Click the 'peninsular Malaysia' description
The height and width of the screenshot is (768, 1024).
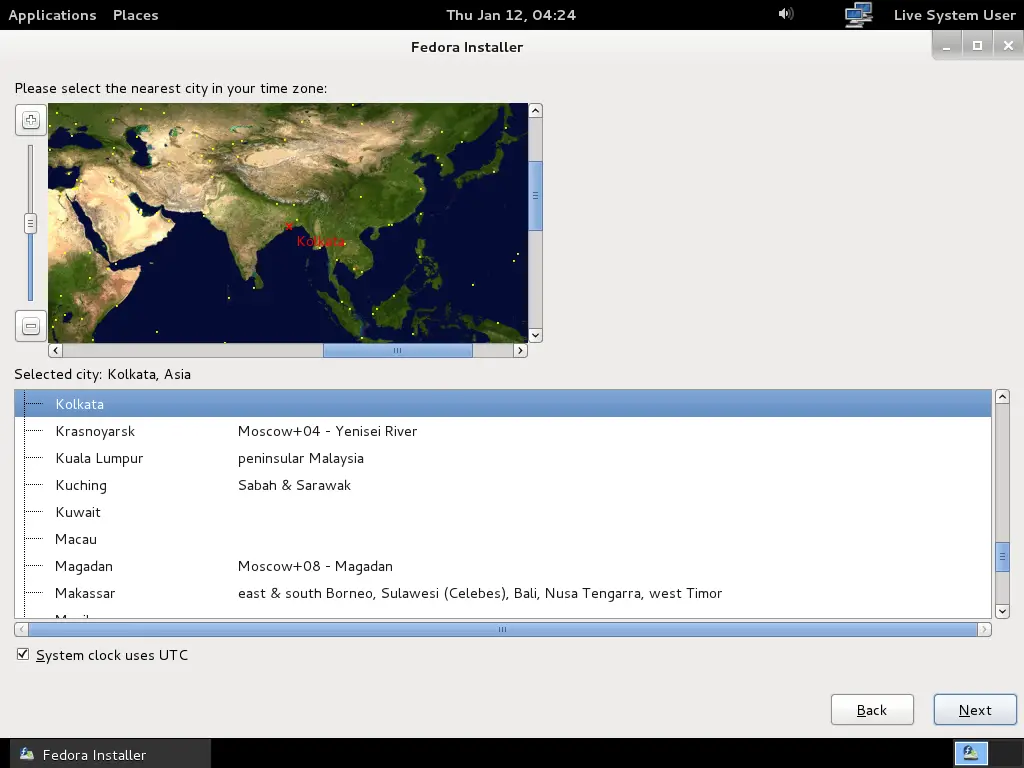point(300,458)
